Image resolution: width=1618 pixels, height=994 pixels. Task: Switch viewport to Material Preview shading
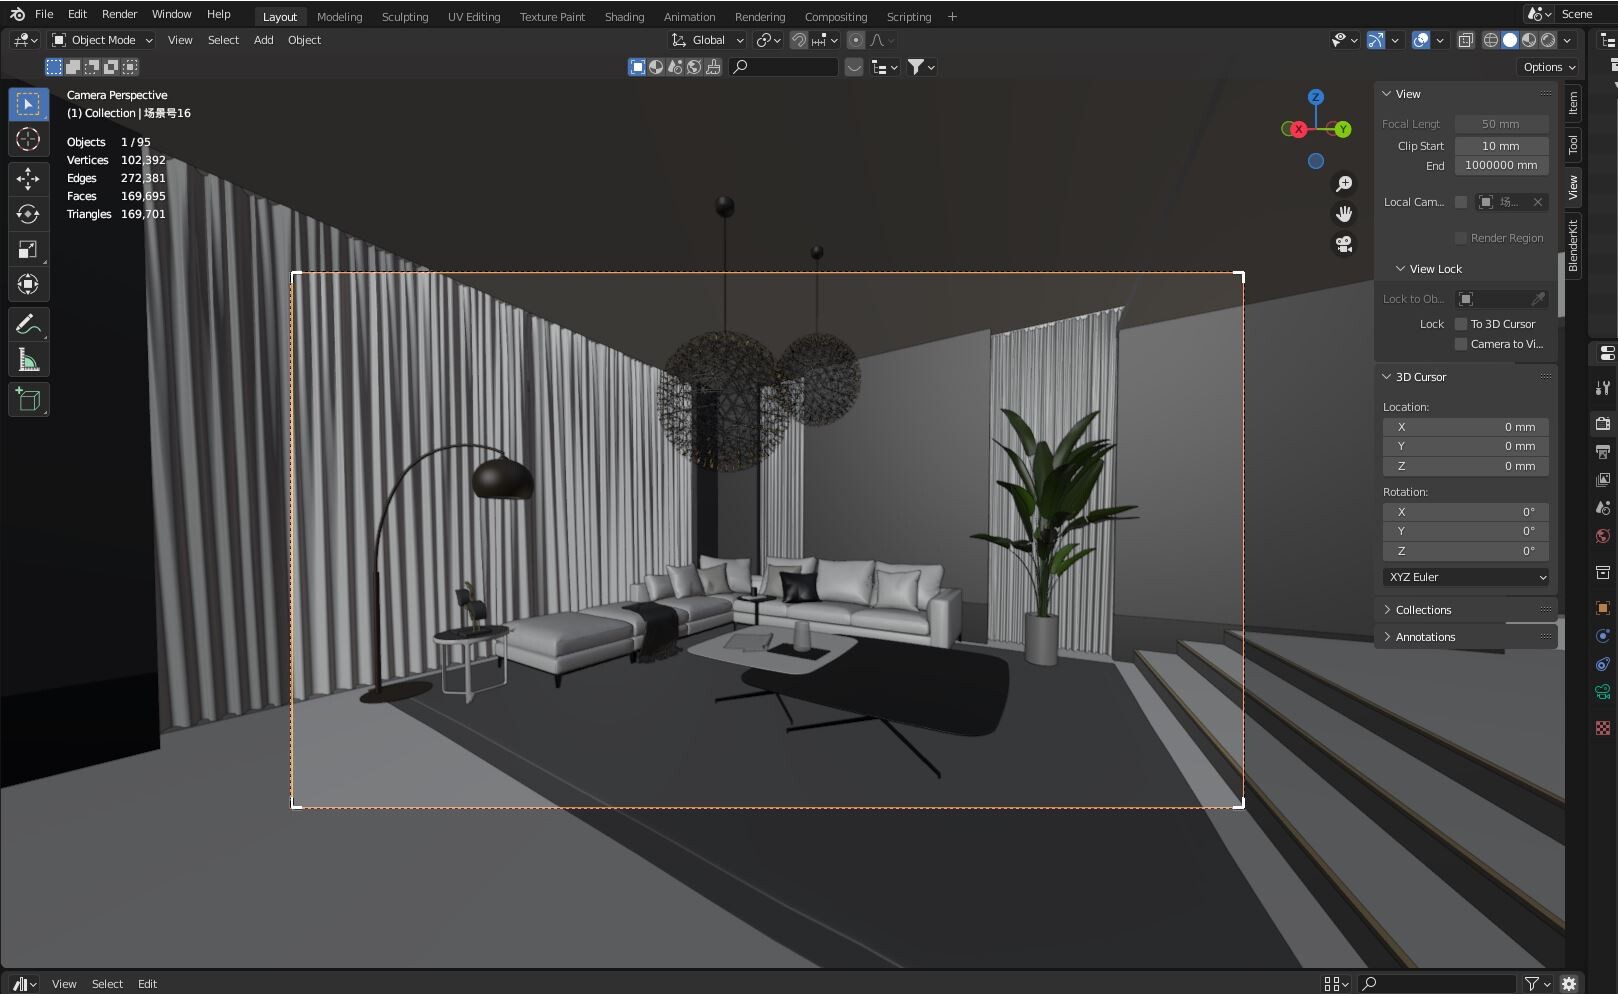coord(1528,40)
